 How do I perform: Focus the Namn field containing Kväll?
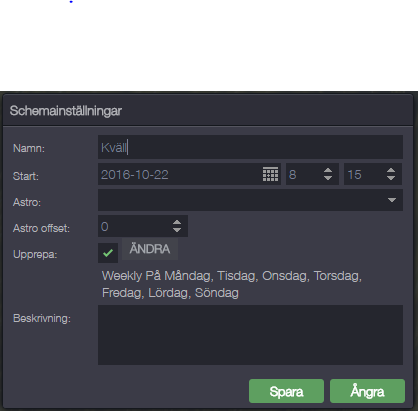tap(250, 147)
